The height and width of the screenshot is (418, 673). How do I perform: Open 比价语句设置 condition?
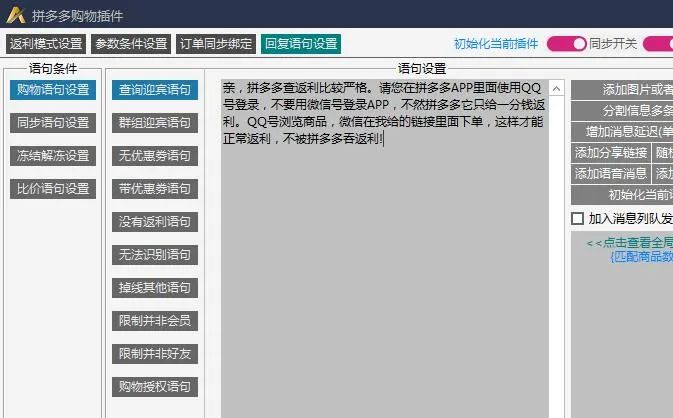[x=53, y=189]
